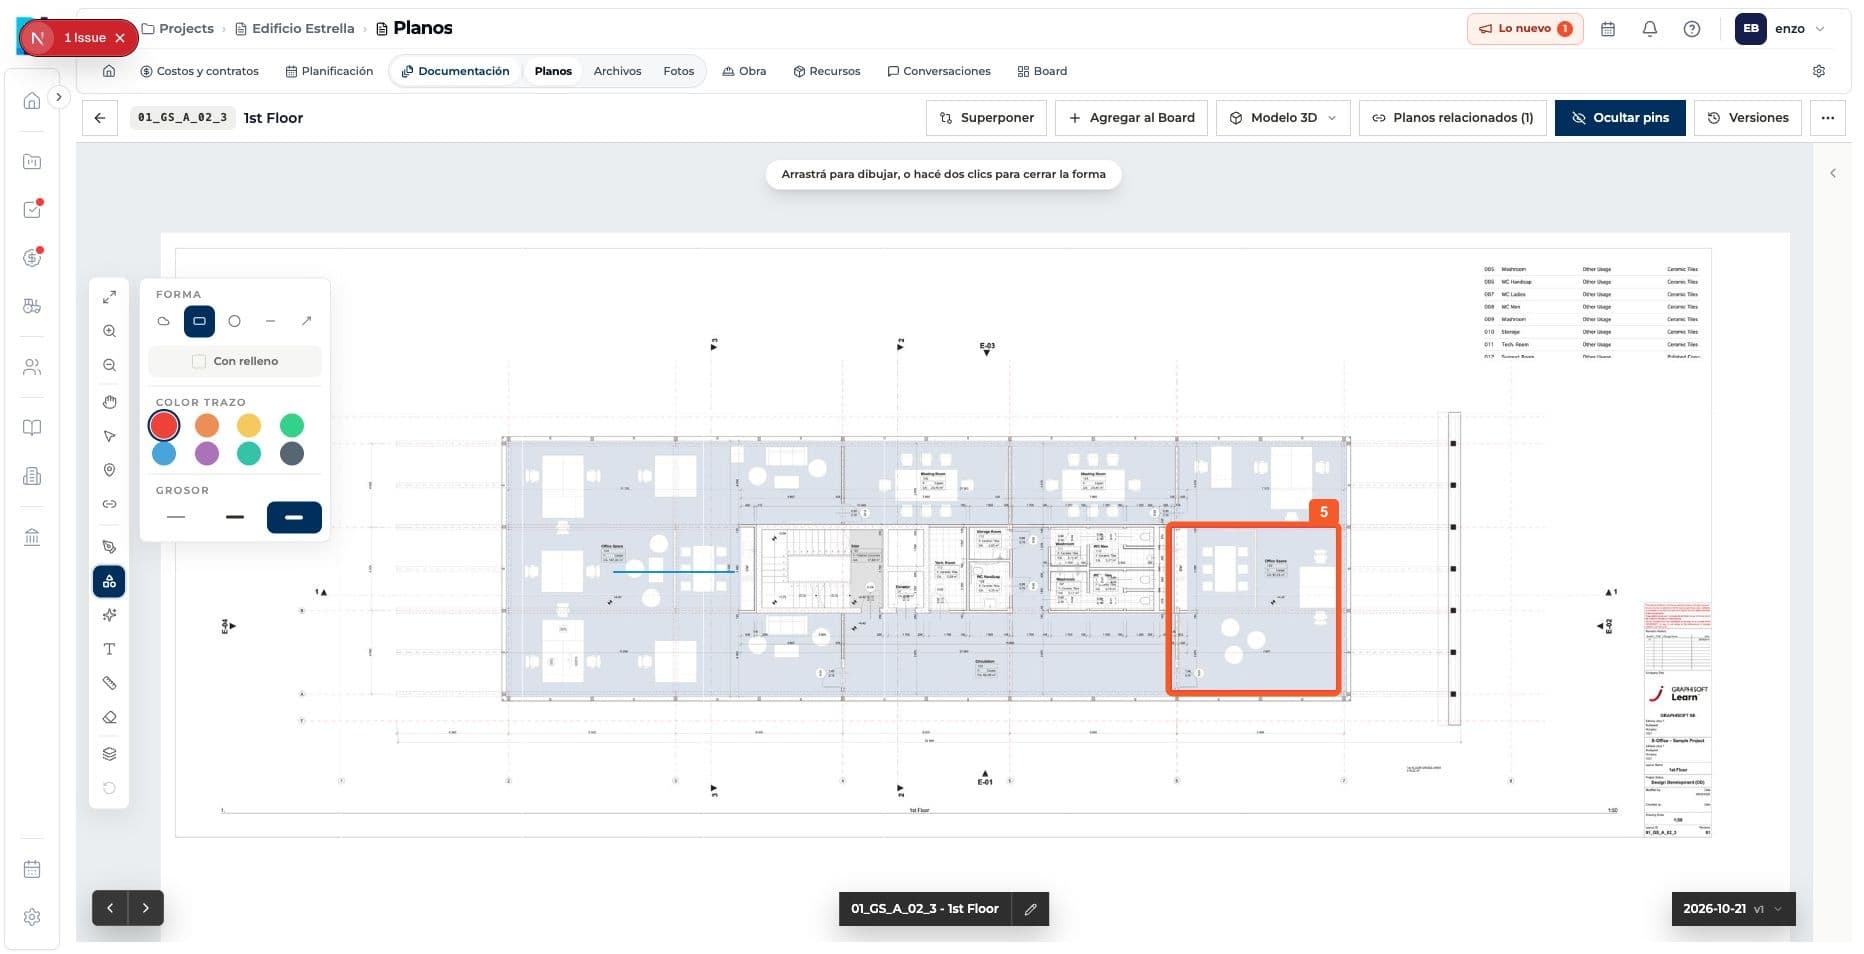
Task: Open the Modelo 3D dropdown
Action: 1283,118
